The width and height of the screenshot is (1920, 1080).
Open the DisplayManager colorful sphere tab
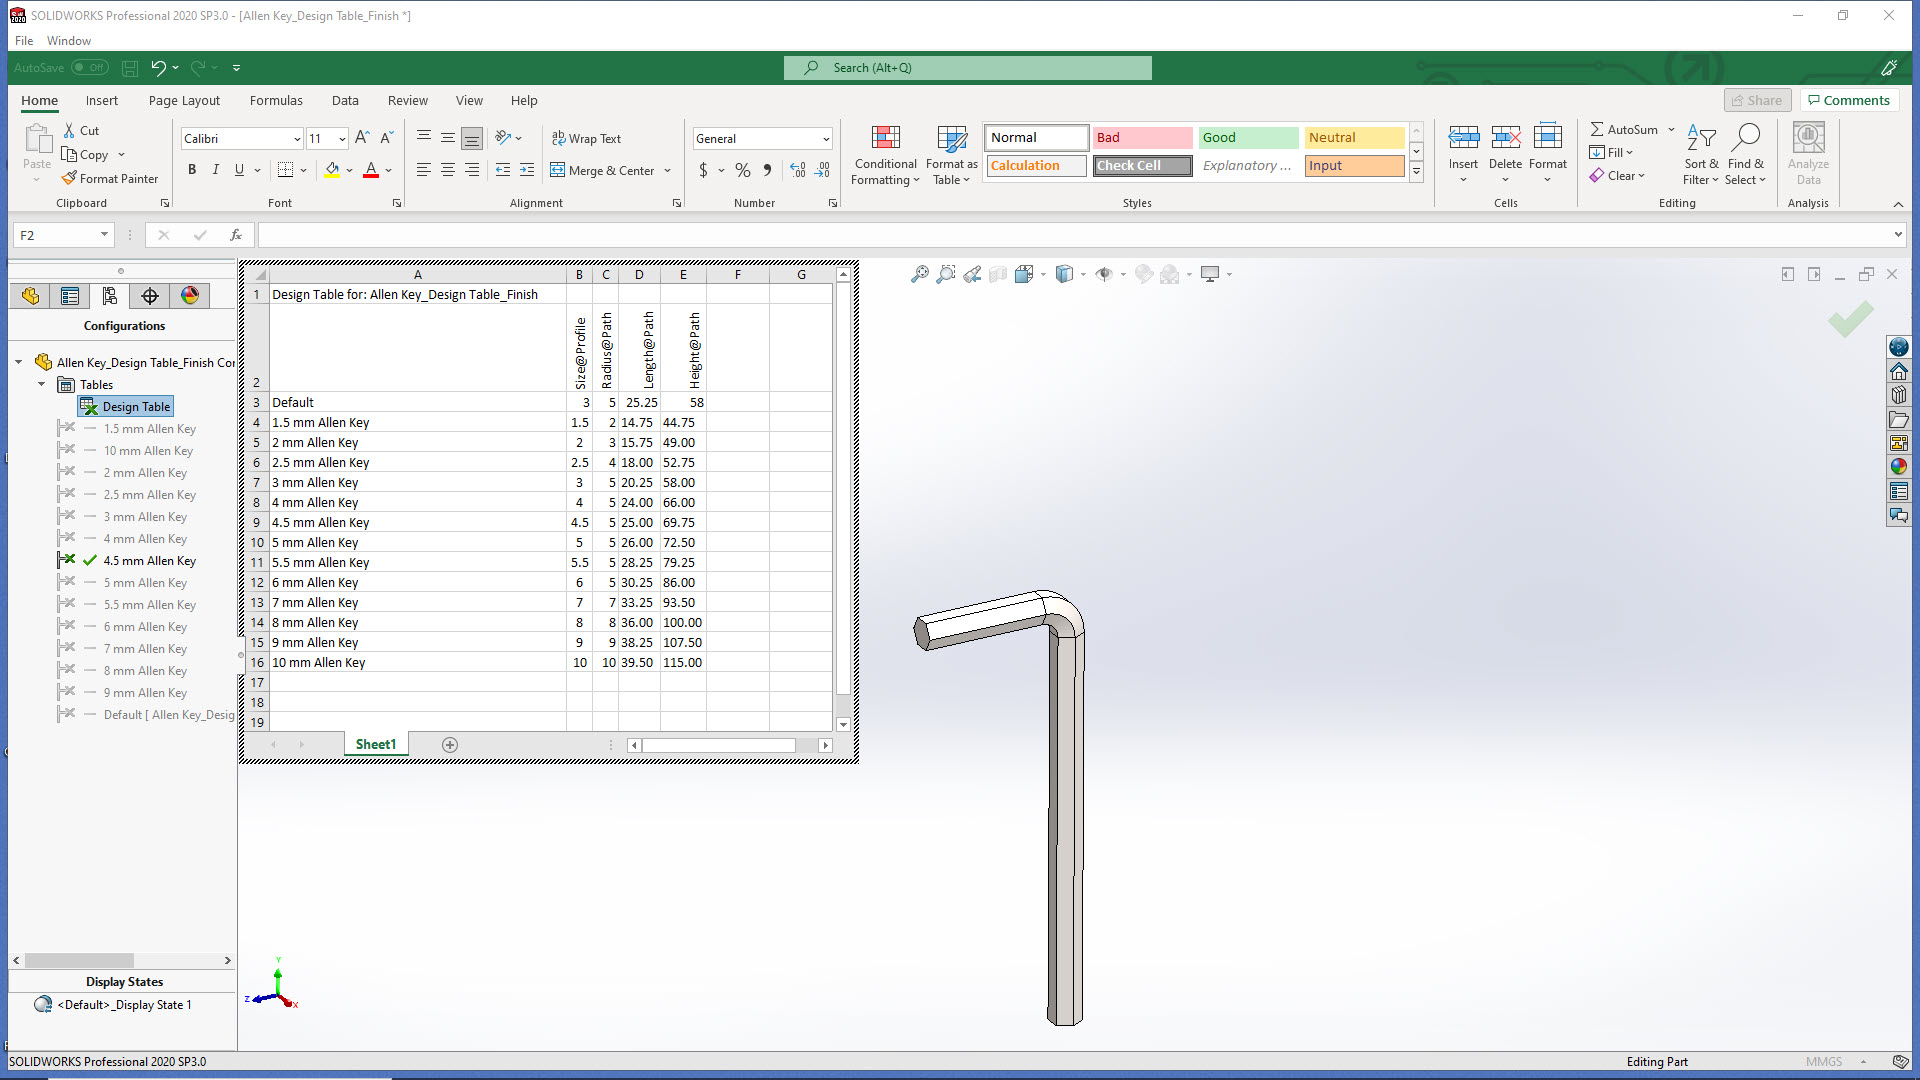[x=189, y=296]
